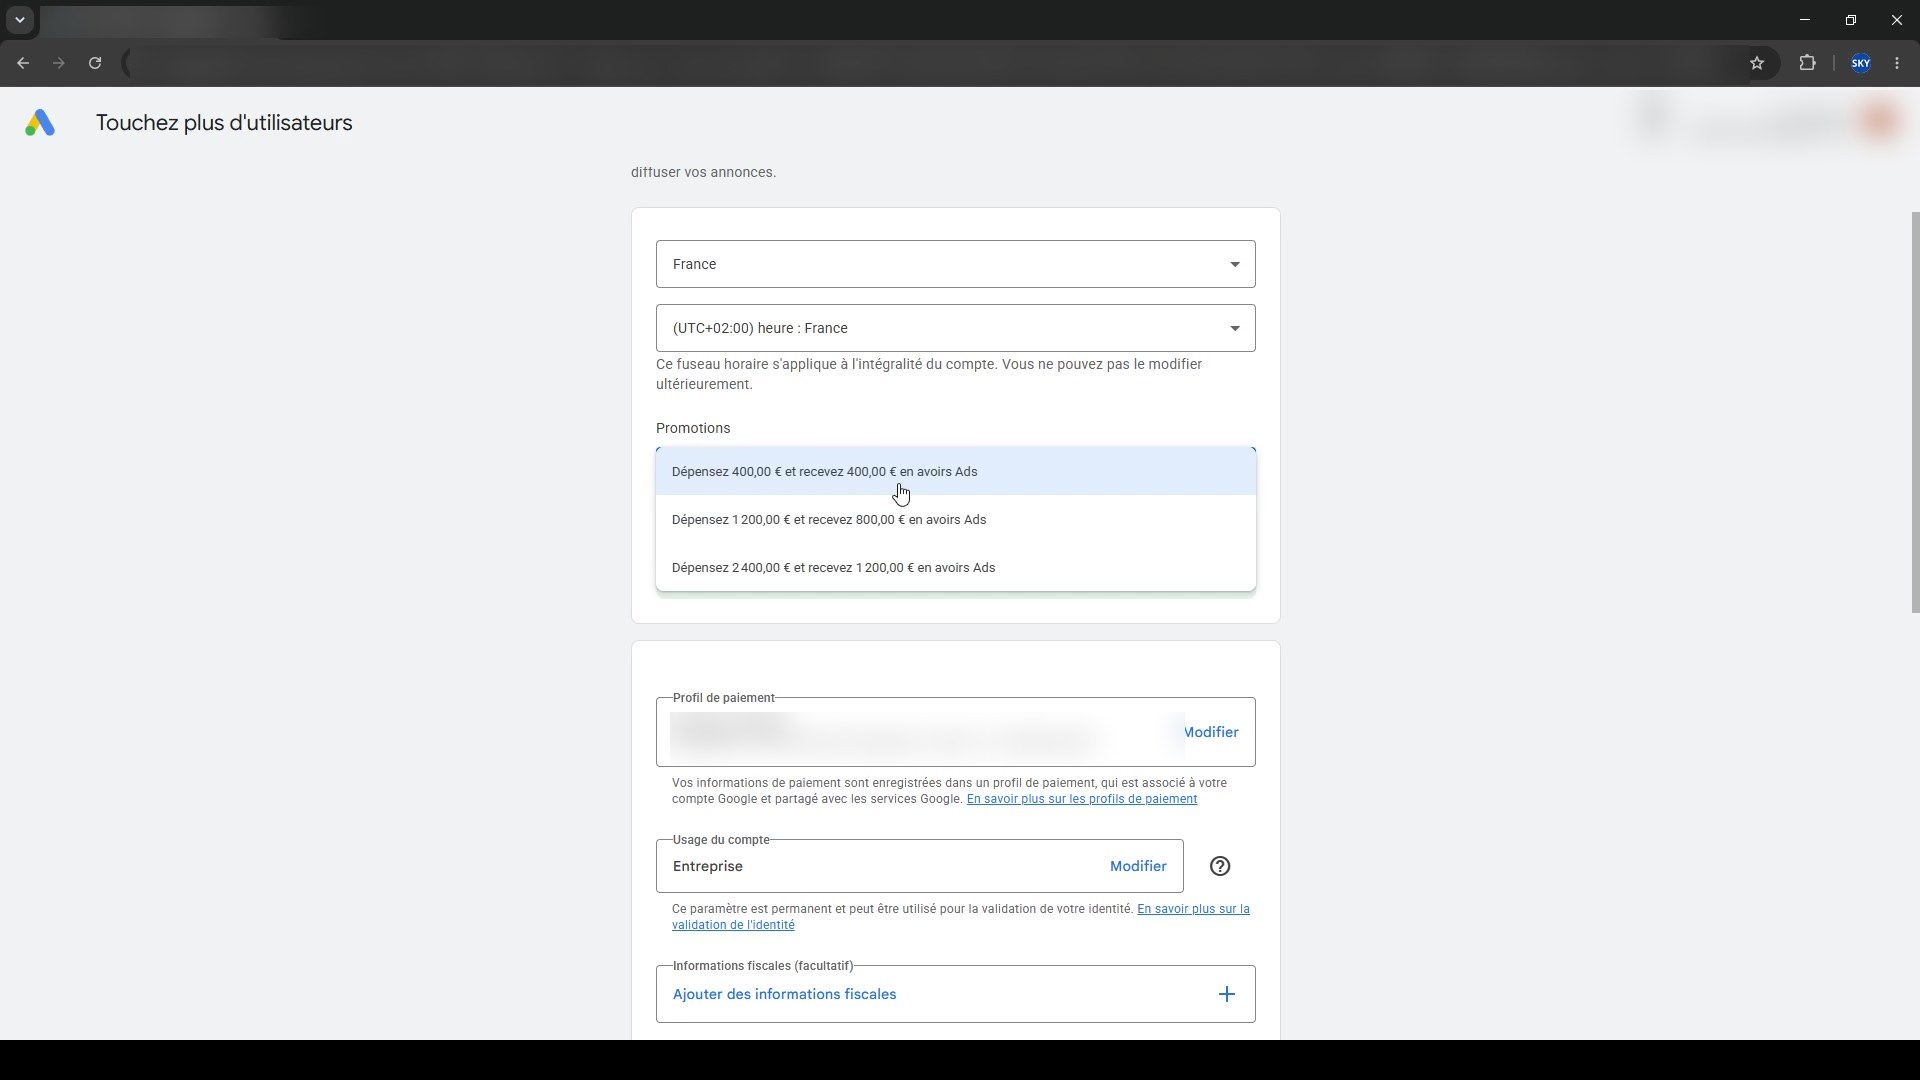Open the France country dropdown
Viewport: 1920px width, 1080px height.
[x=955, y=264]
